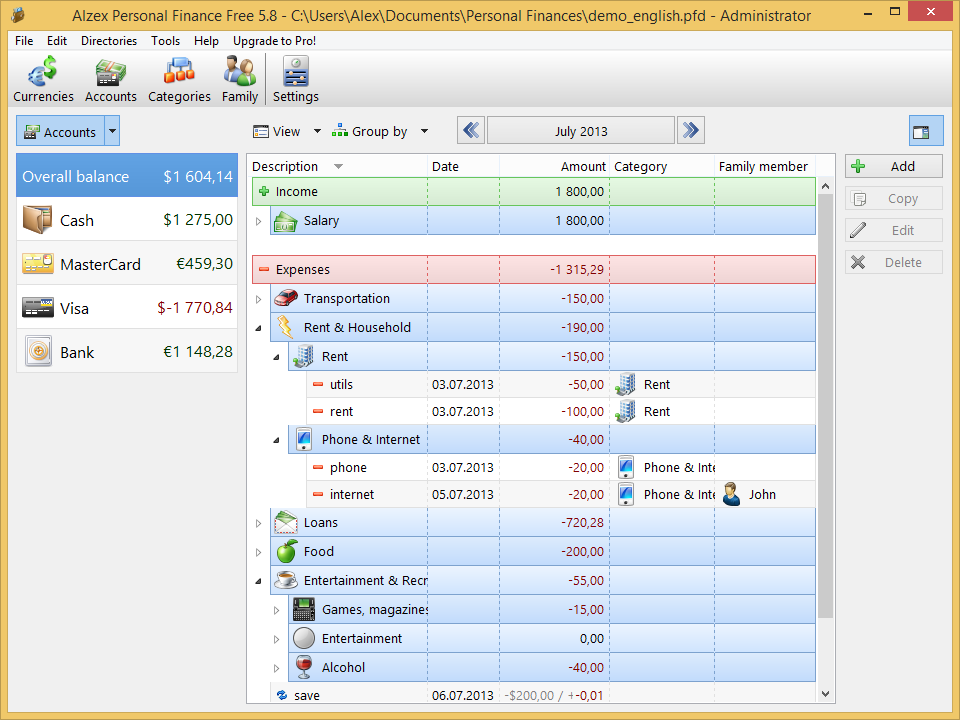Click the Rent & Household lightning icon
The width and height of the screenshot is (960, 720).
[x=285, y=327]
